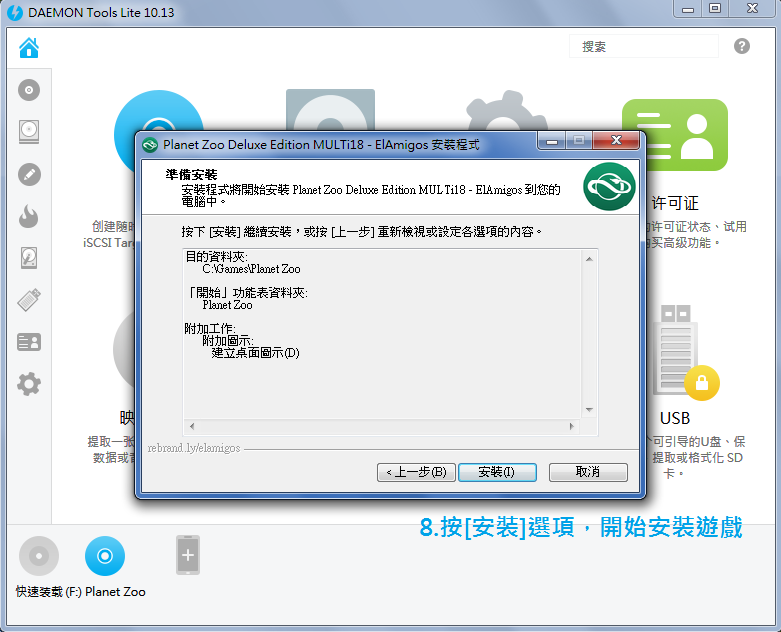This screenshot has height=632, width=781.
Task: Click the gray gear tile in background
Action: (x=507, y=112)
